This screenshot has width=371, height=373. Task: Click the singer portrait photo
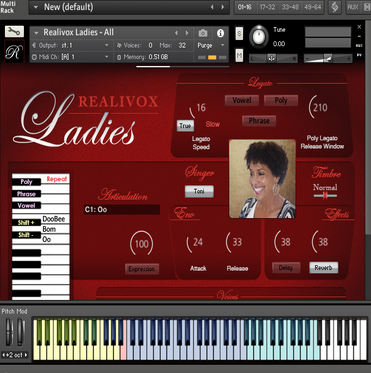click(263, 179)
